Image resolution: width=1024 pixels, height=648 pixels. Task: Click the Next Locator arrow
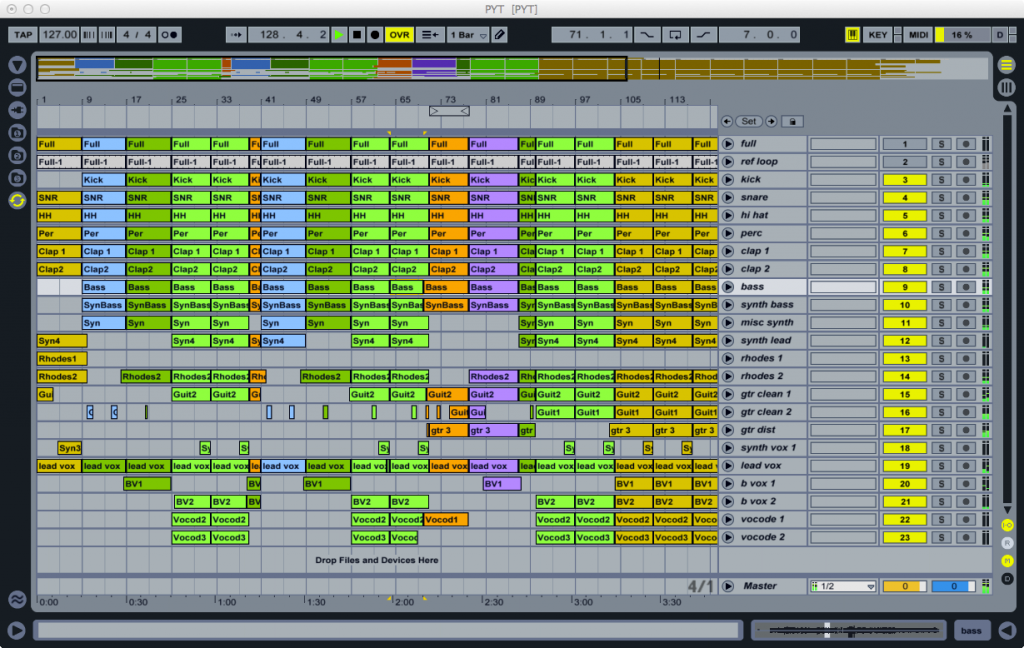pos(771,122)
